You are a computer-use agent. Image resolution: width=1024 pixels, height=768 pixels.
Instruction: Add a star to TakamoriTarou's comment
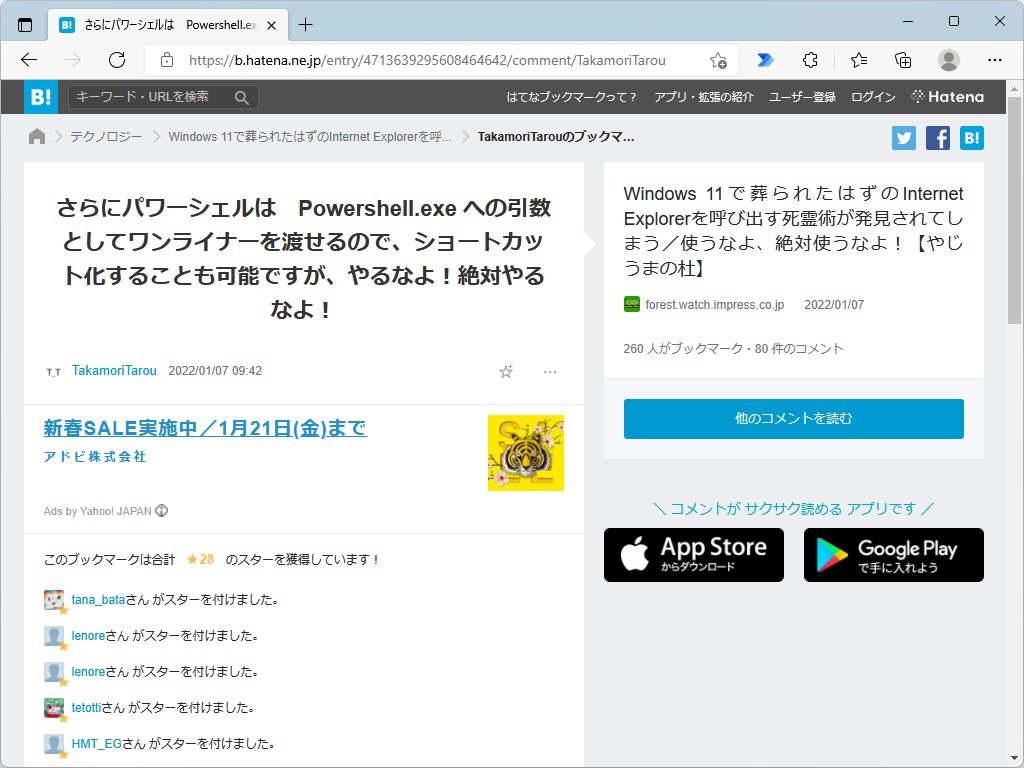[506, 371]
